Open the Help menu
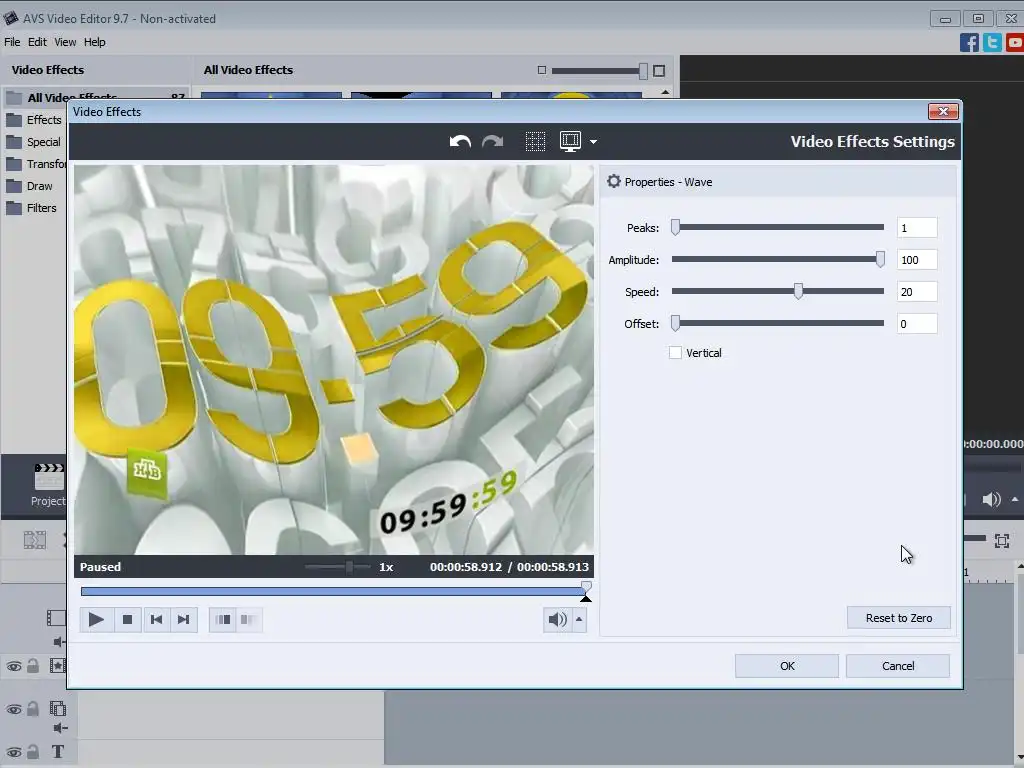Image resolution: width=1024 pixels, height=768 pixels. coord(95,42)
